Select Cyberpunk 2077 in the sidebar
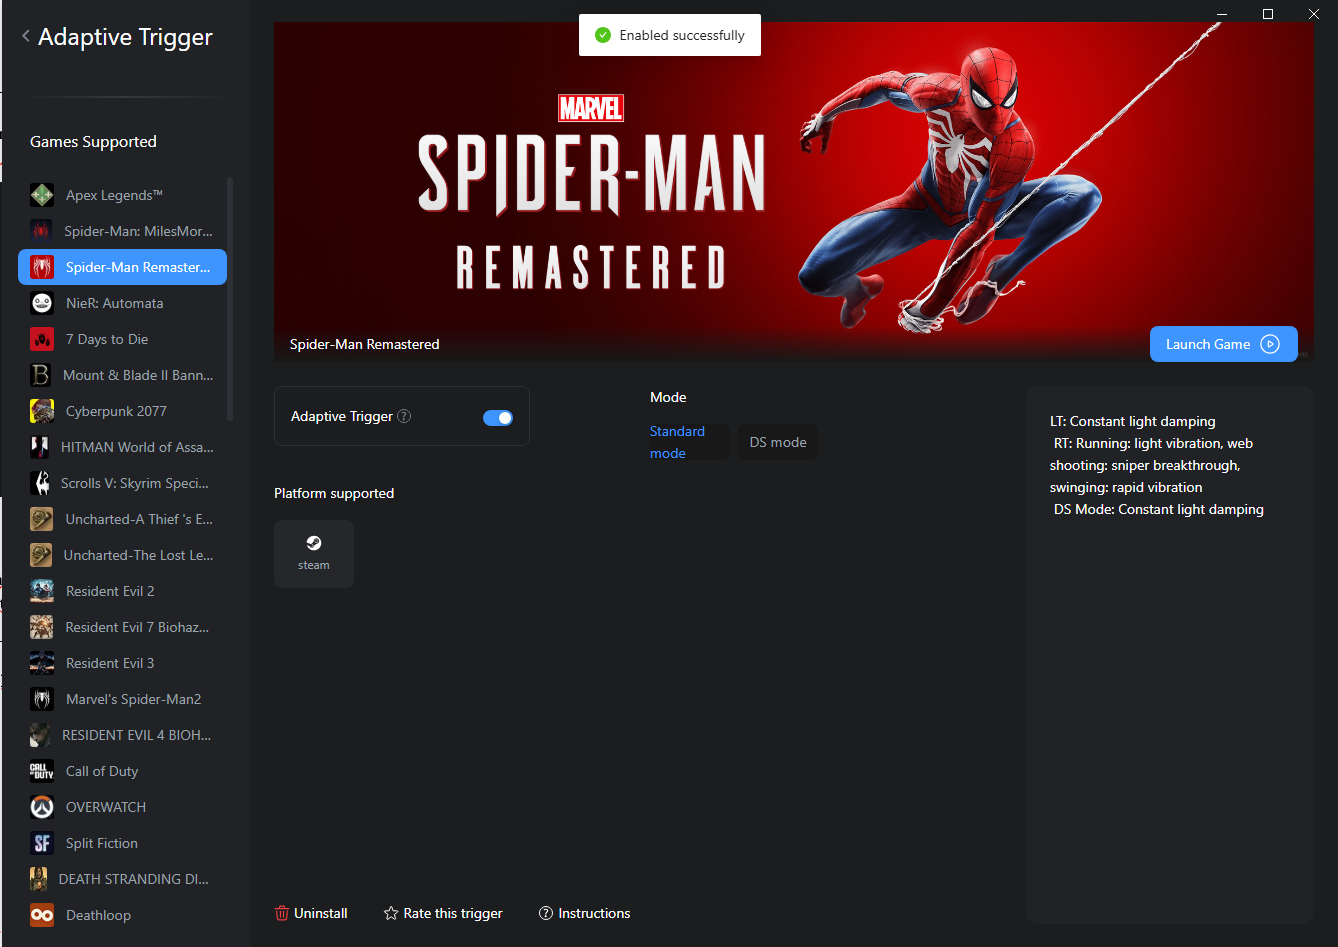1338x947 pixels. (122, 411)
